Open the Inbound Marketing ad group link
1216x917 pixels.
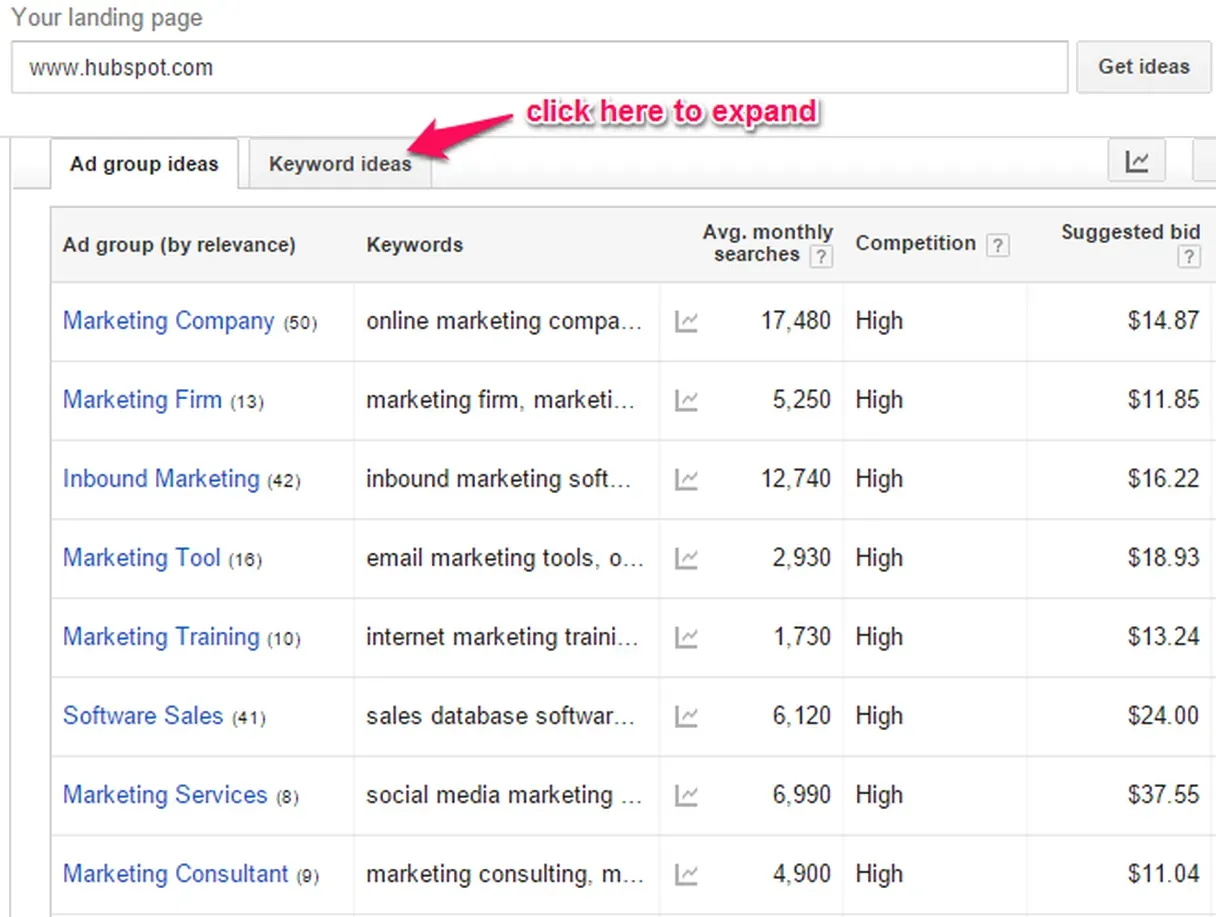coord(161,479)
